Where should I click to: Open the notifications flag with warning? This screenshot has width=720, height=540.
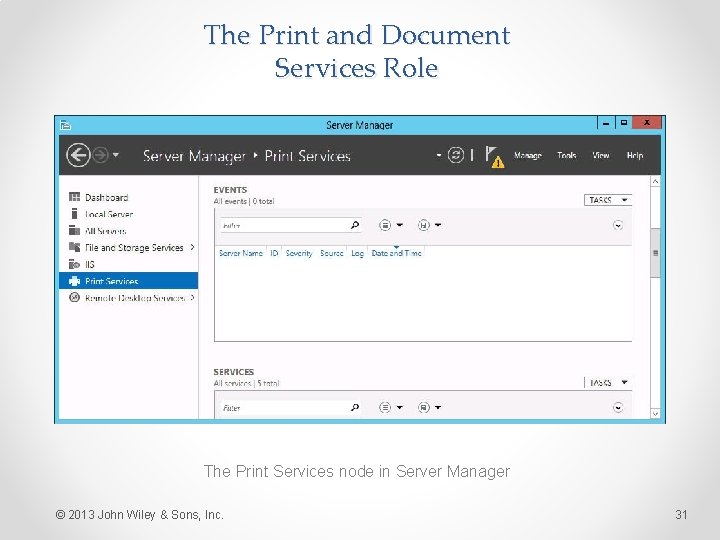tap(495, 157)
